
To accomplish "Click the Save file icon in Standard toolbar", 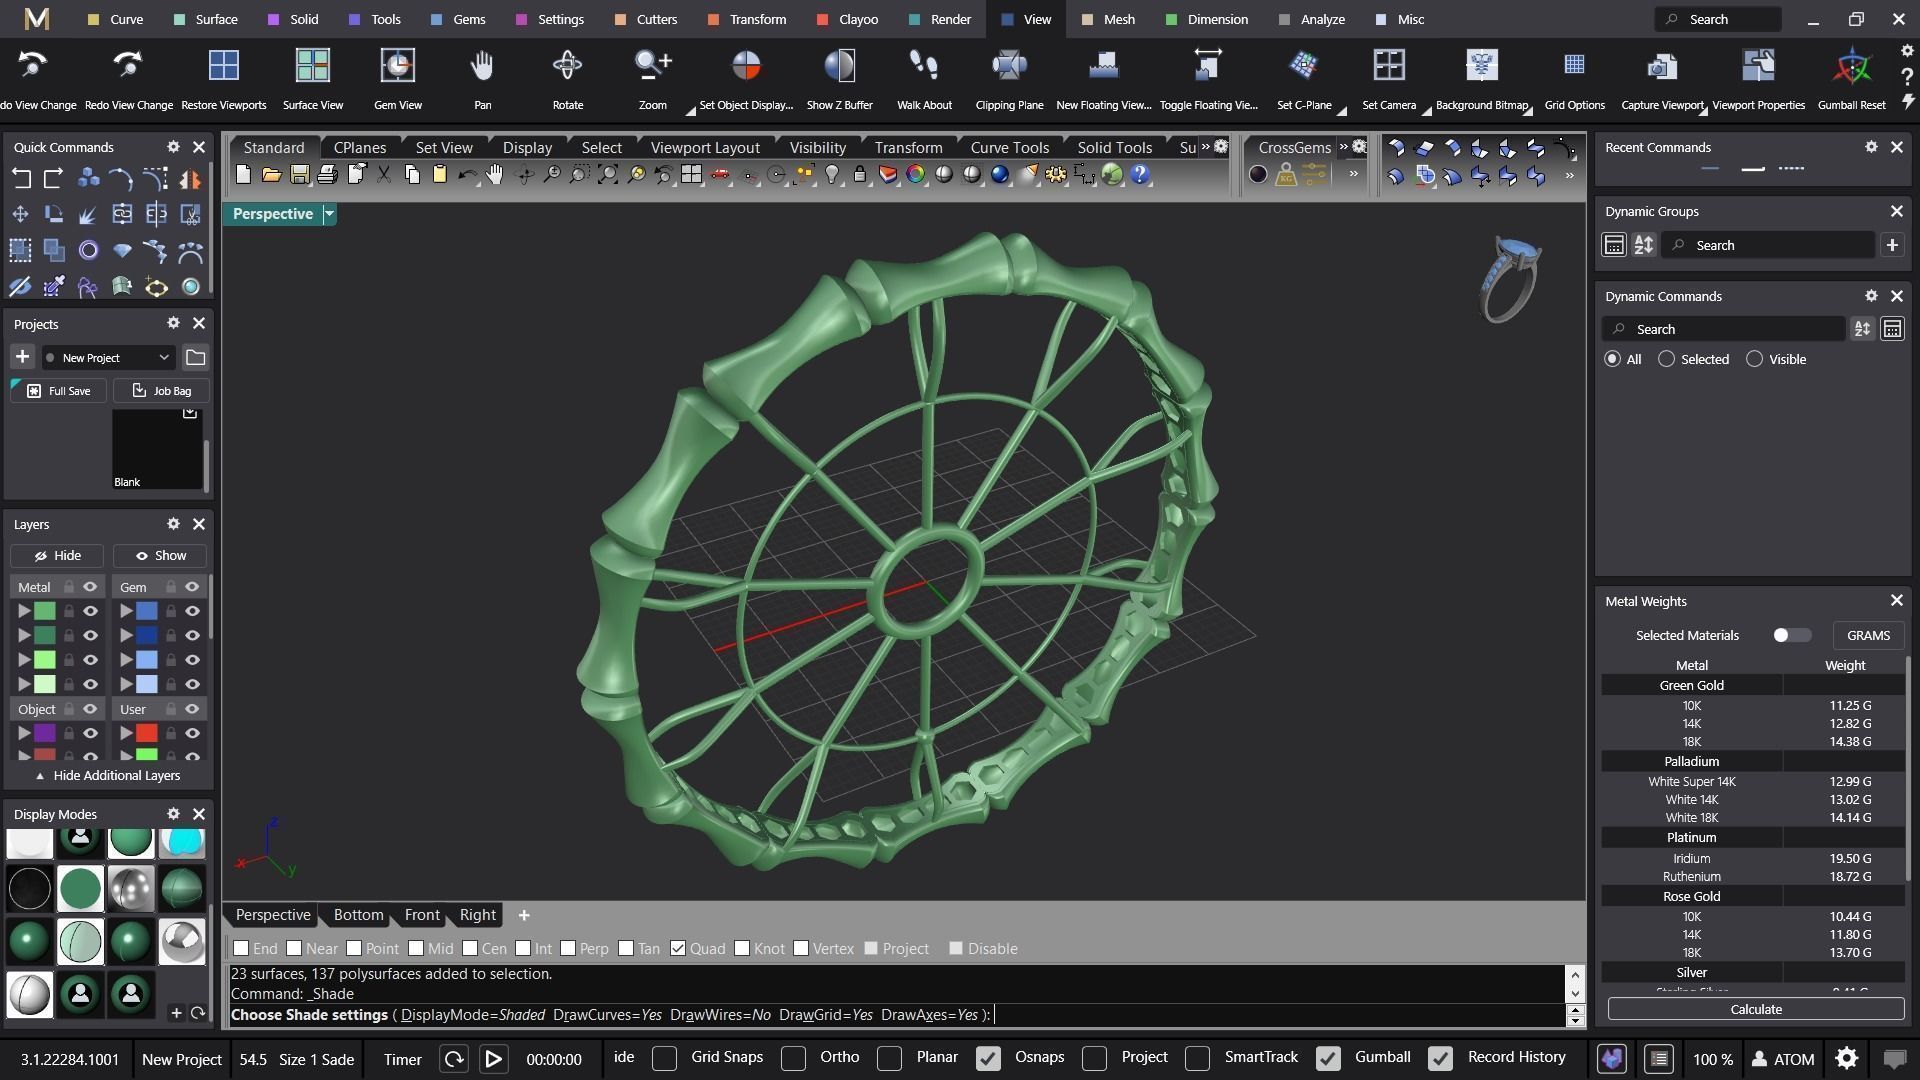I will click(299, 175).
